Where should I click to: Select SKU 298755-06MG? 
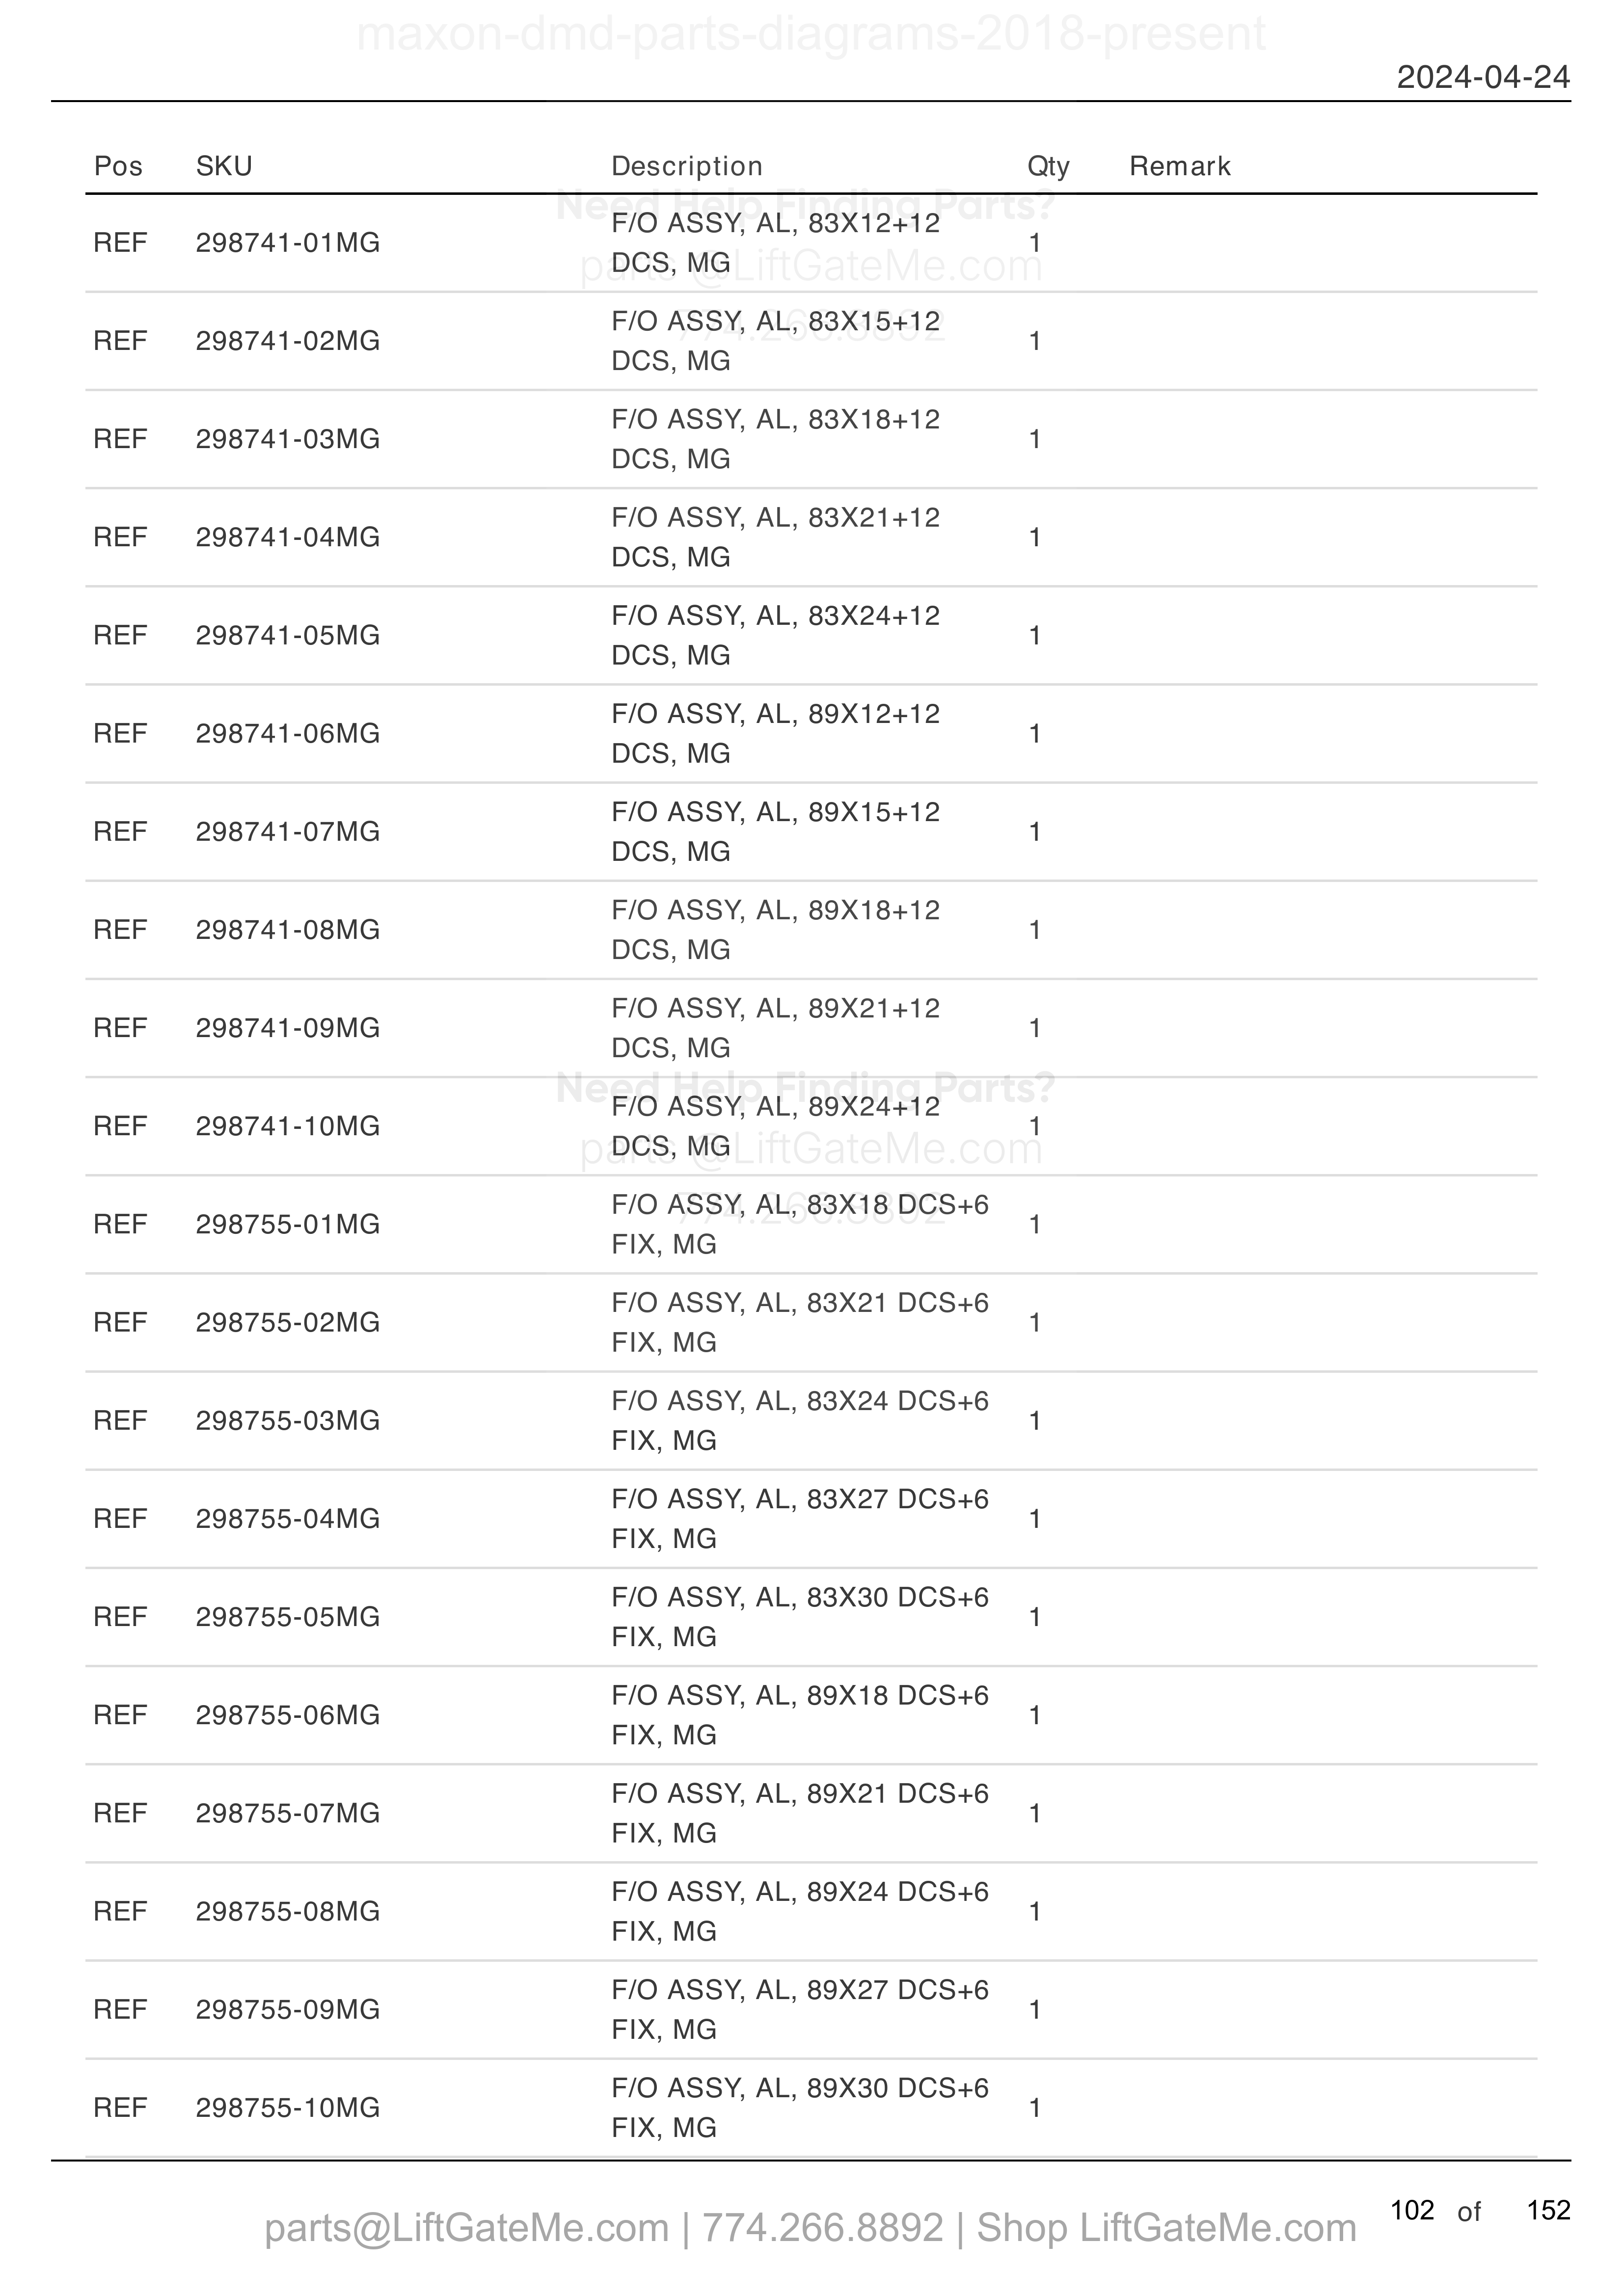[x=287, y=1716]
